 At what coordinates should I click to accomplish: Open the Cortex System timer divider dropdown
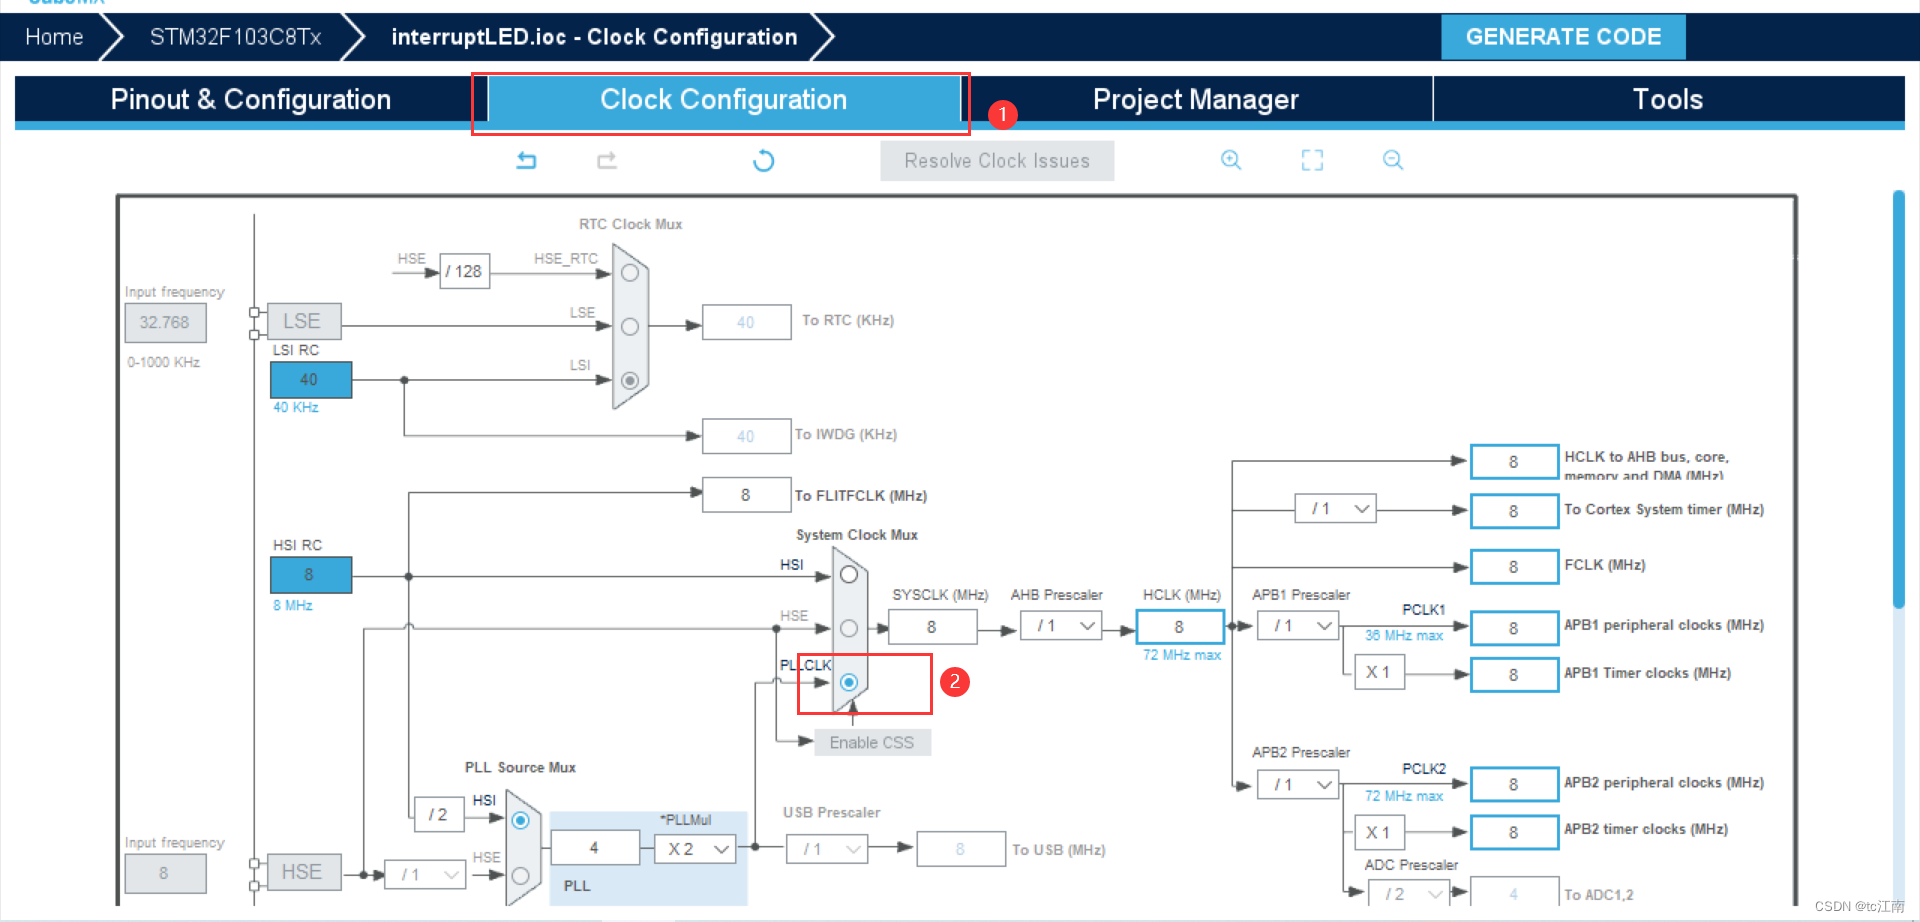(x=1335, y=509)
